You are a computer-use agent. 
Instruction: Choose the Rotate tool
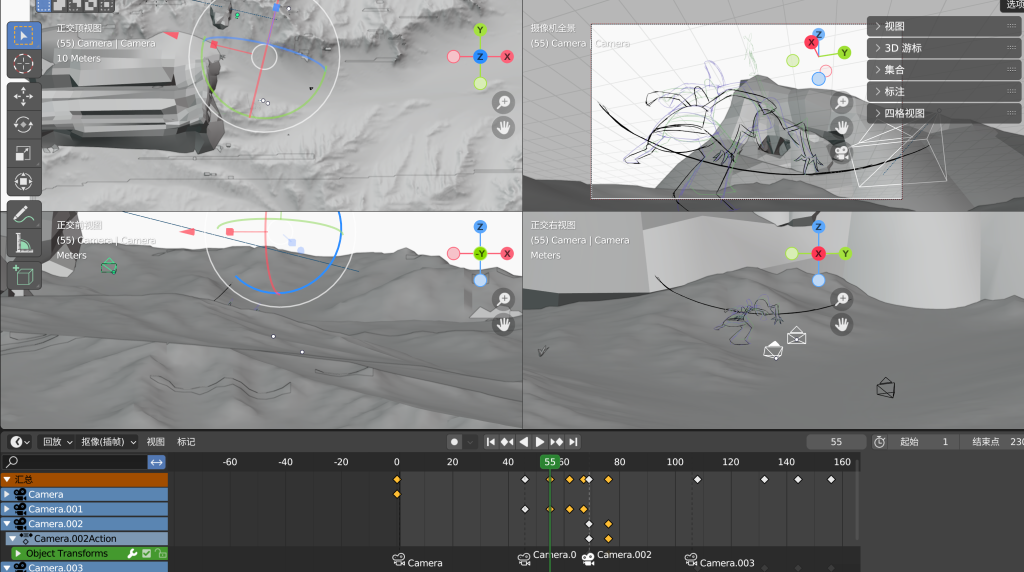click(23, 125)
